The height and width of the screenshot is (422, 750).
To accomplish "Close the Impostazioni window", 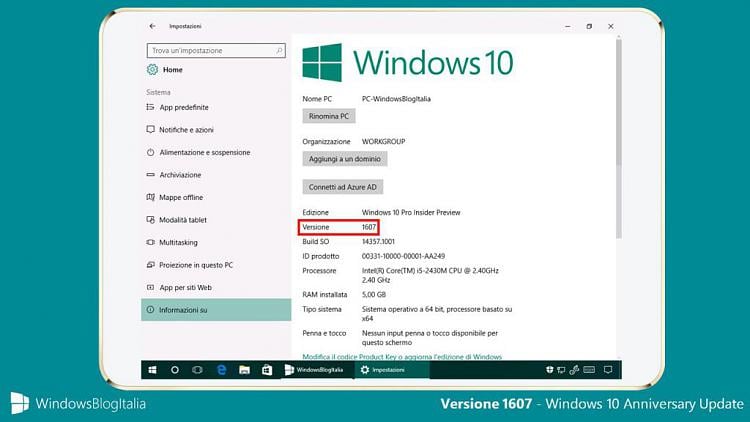I will [x=611, y=26].
